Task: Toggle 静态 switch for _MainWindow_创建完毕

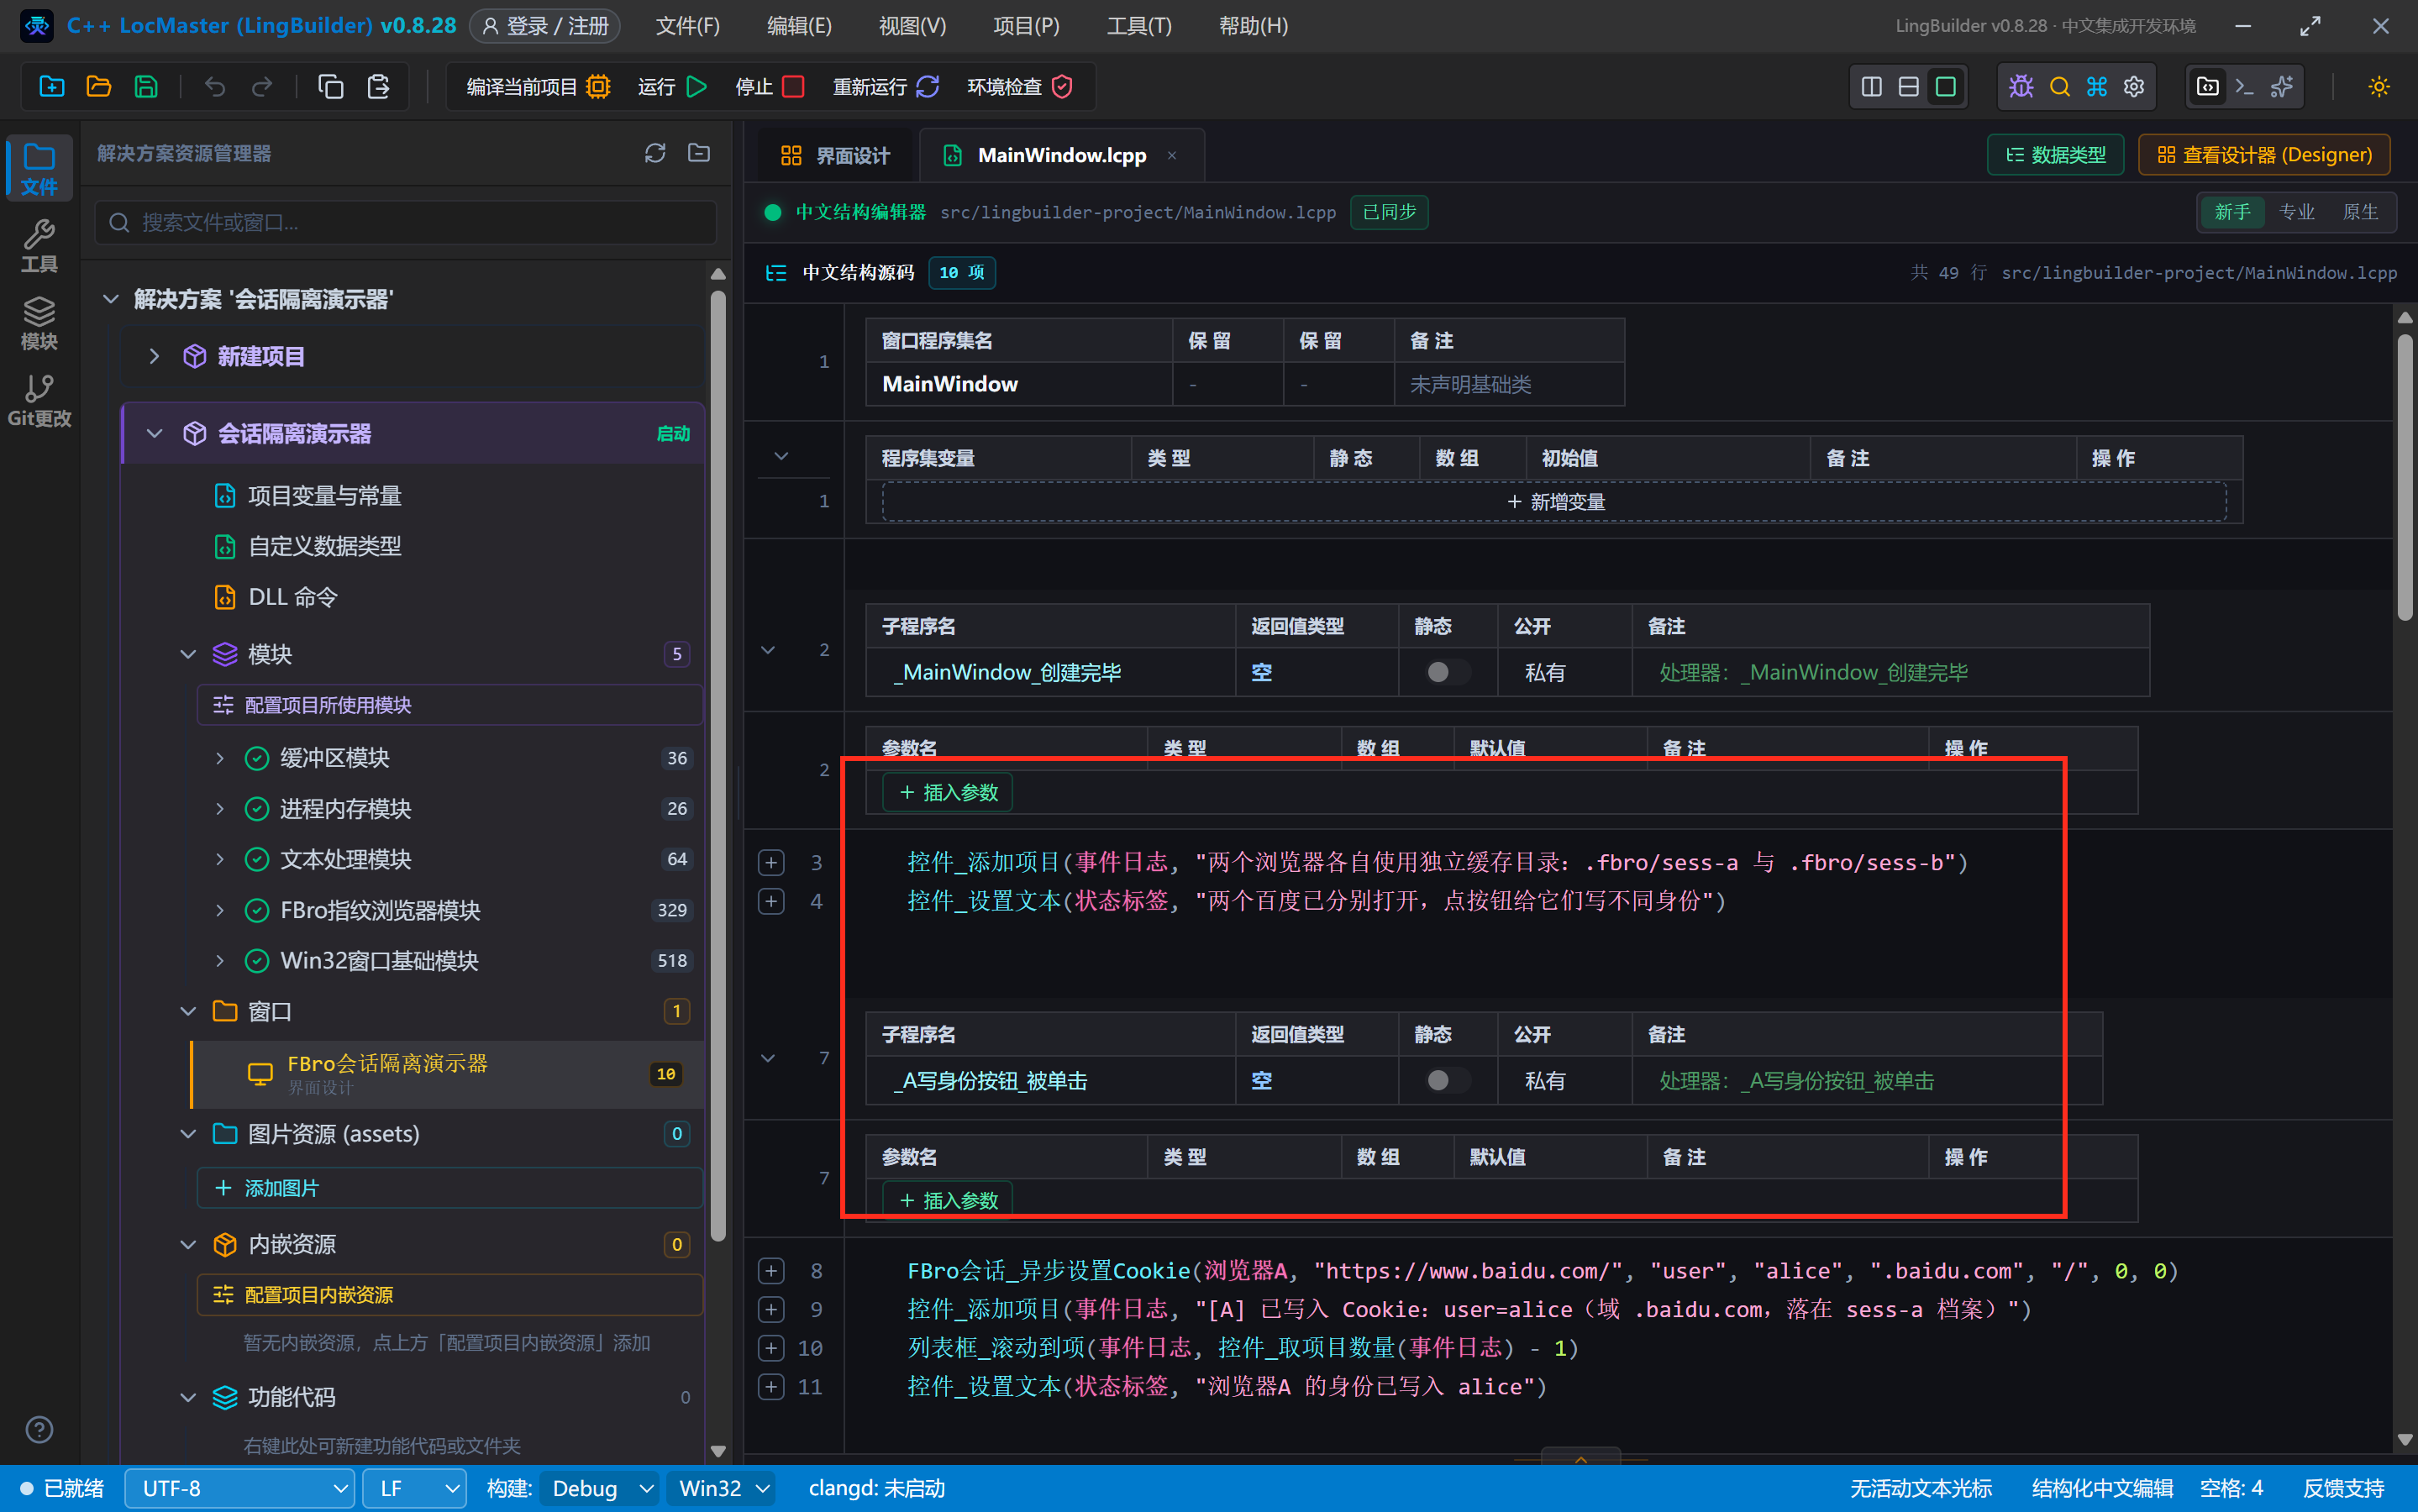Action: (x=1447, y=672)
